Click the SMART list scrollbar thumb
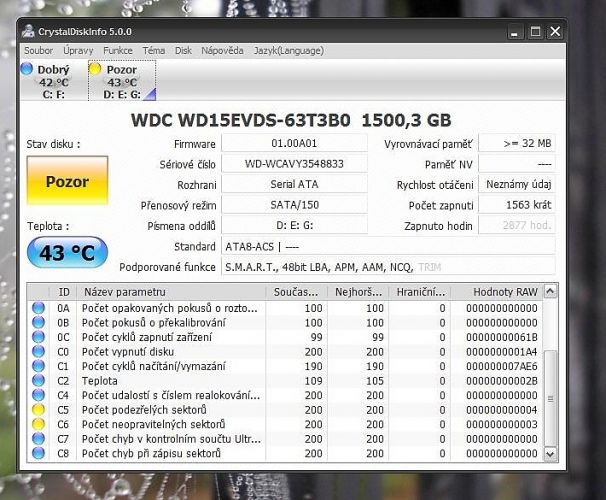The width and height of the screenshot is (606, 500). (x=550, y=398)
